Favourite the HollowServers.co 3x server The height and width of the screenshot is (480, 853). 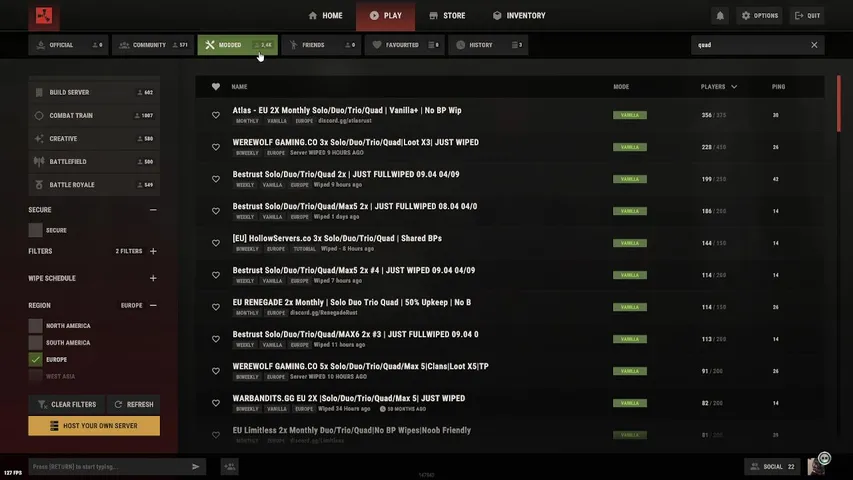pyautogui.click(x=216, y=243)
